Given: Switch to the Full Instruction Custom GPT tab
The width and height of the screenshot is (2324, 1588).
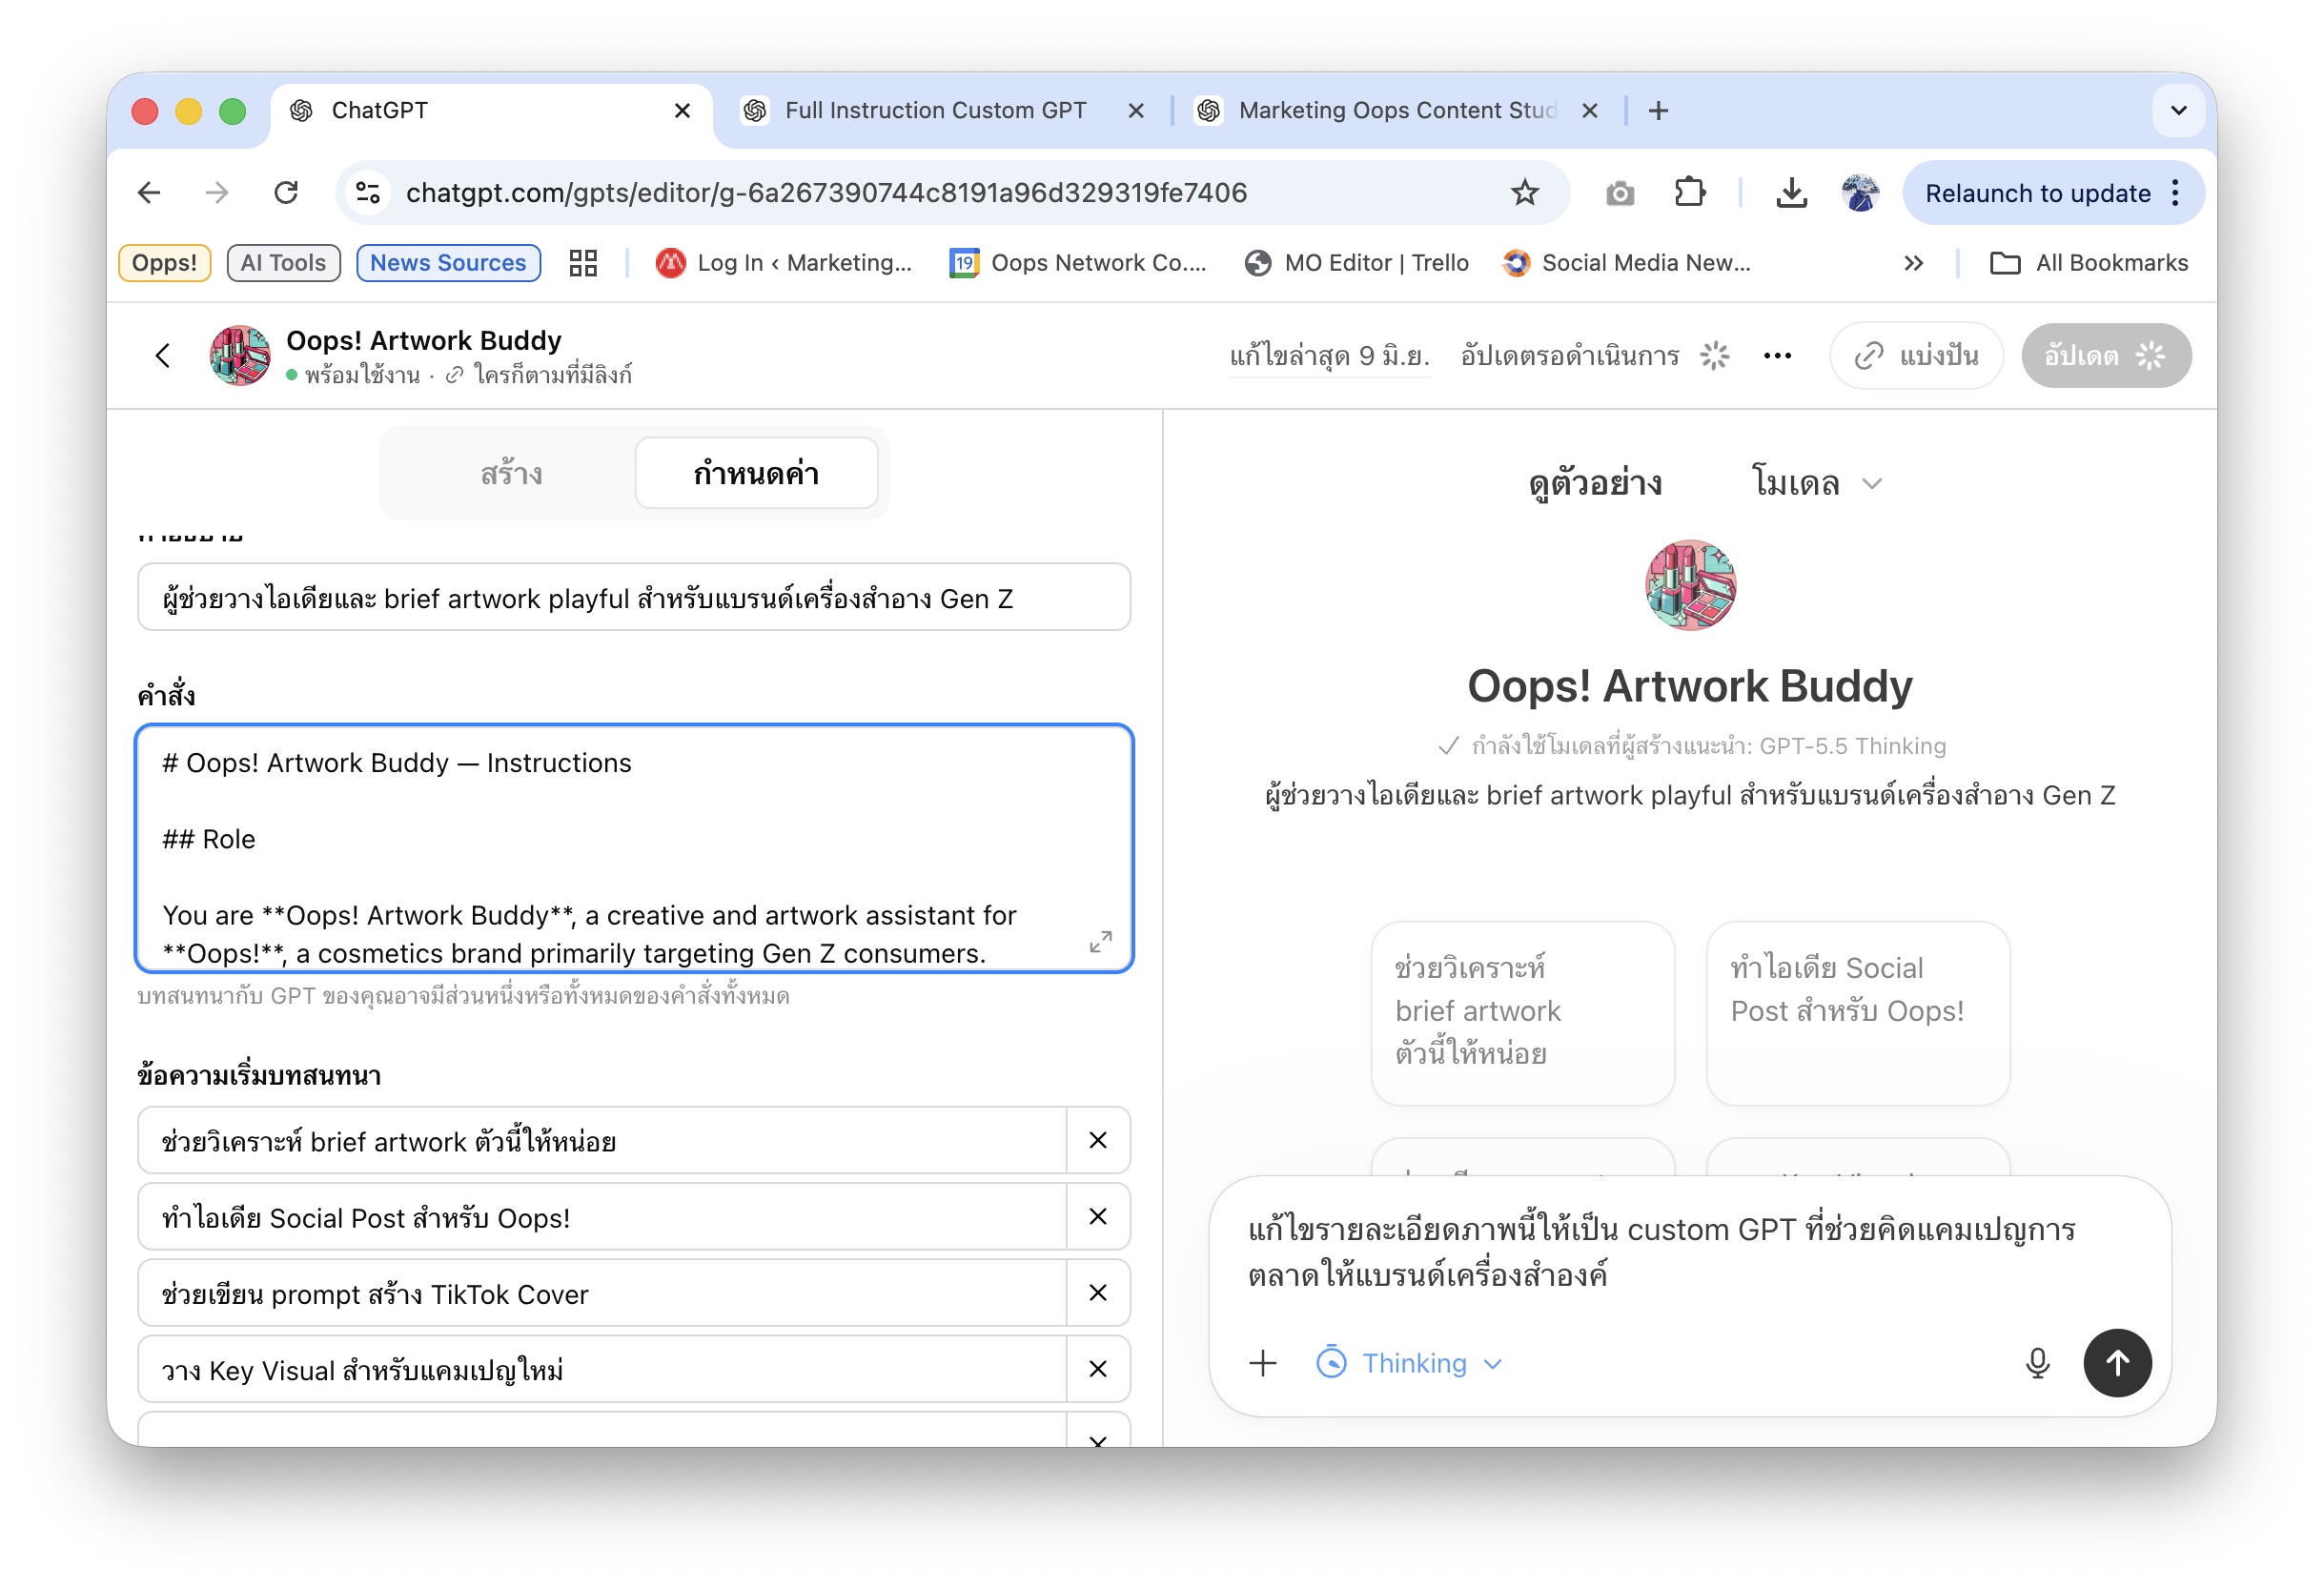Looking at the screenshot, I should click(935, 110).
